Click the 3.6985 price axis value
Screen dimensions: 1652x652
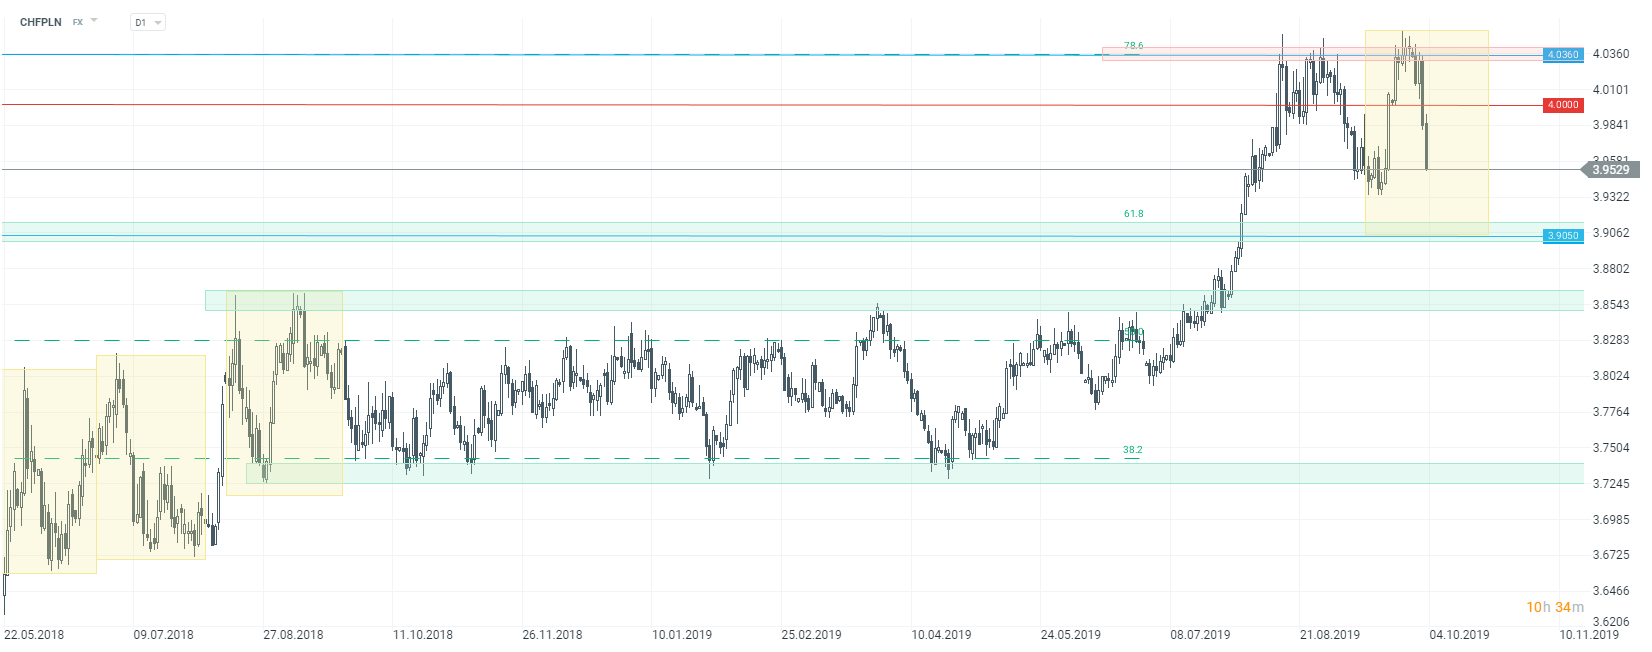pyautogui.click(x=1611, y=520)
